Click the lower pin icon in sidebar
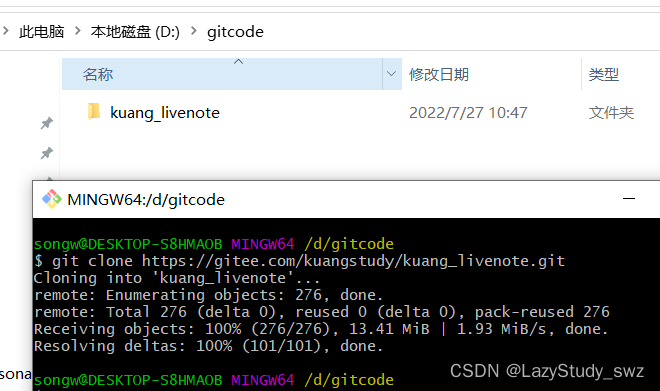 tap(47, 153)
